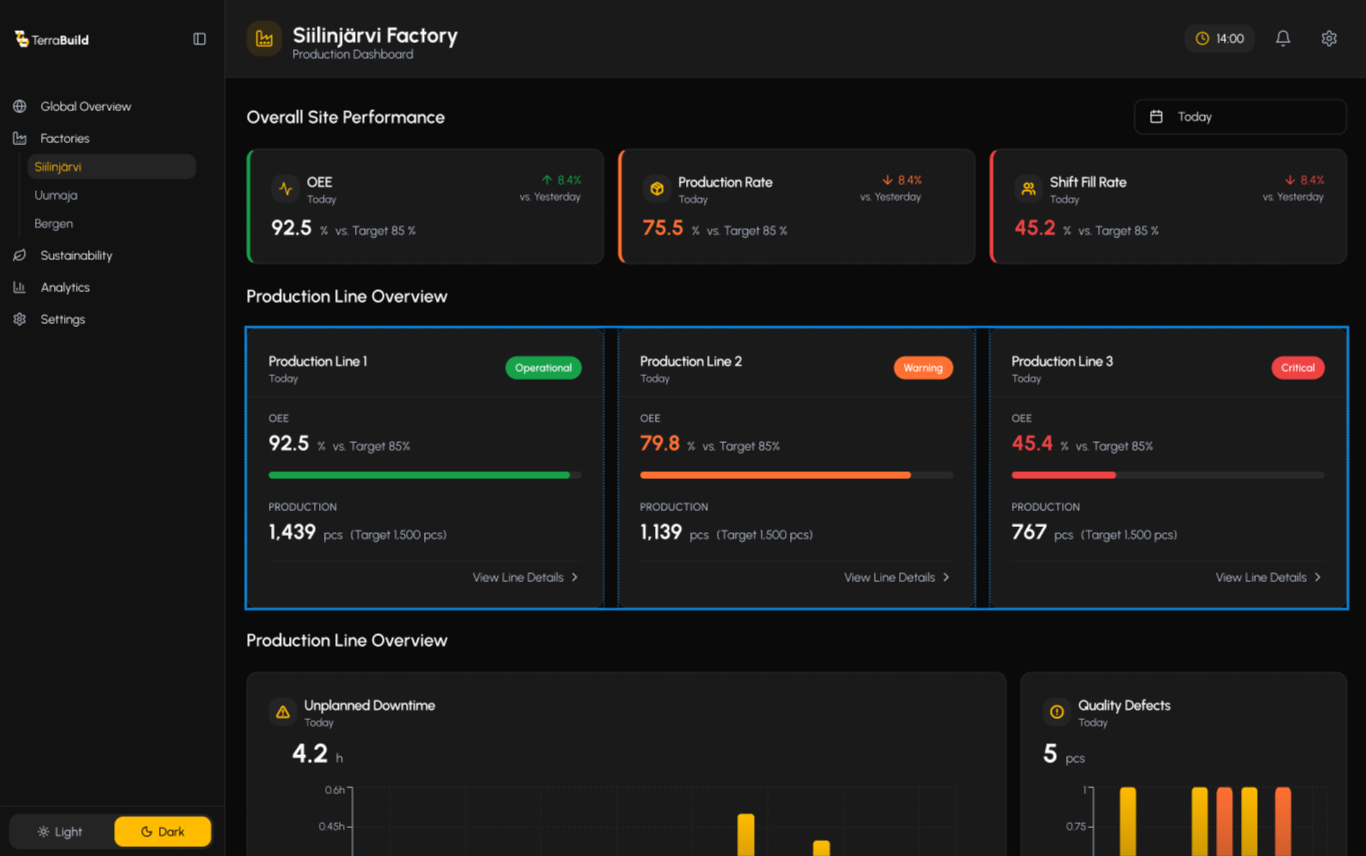Open View Line Details for Production Line 1
This screenshot has height=856, width=1366.
pyautogui.click(x=525, y=577)
